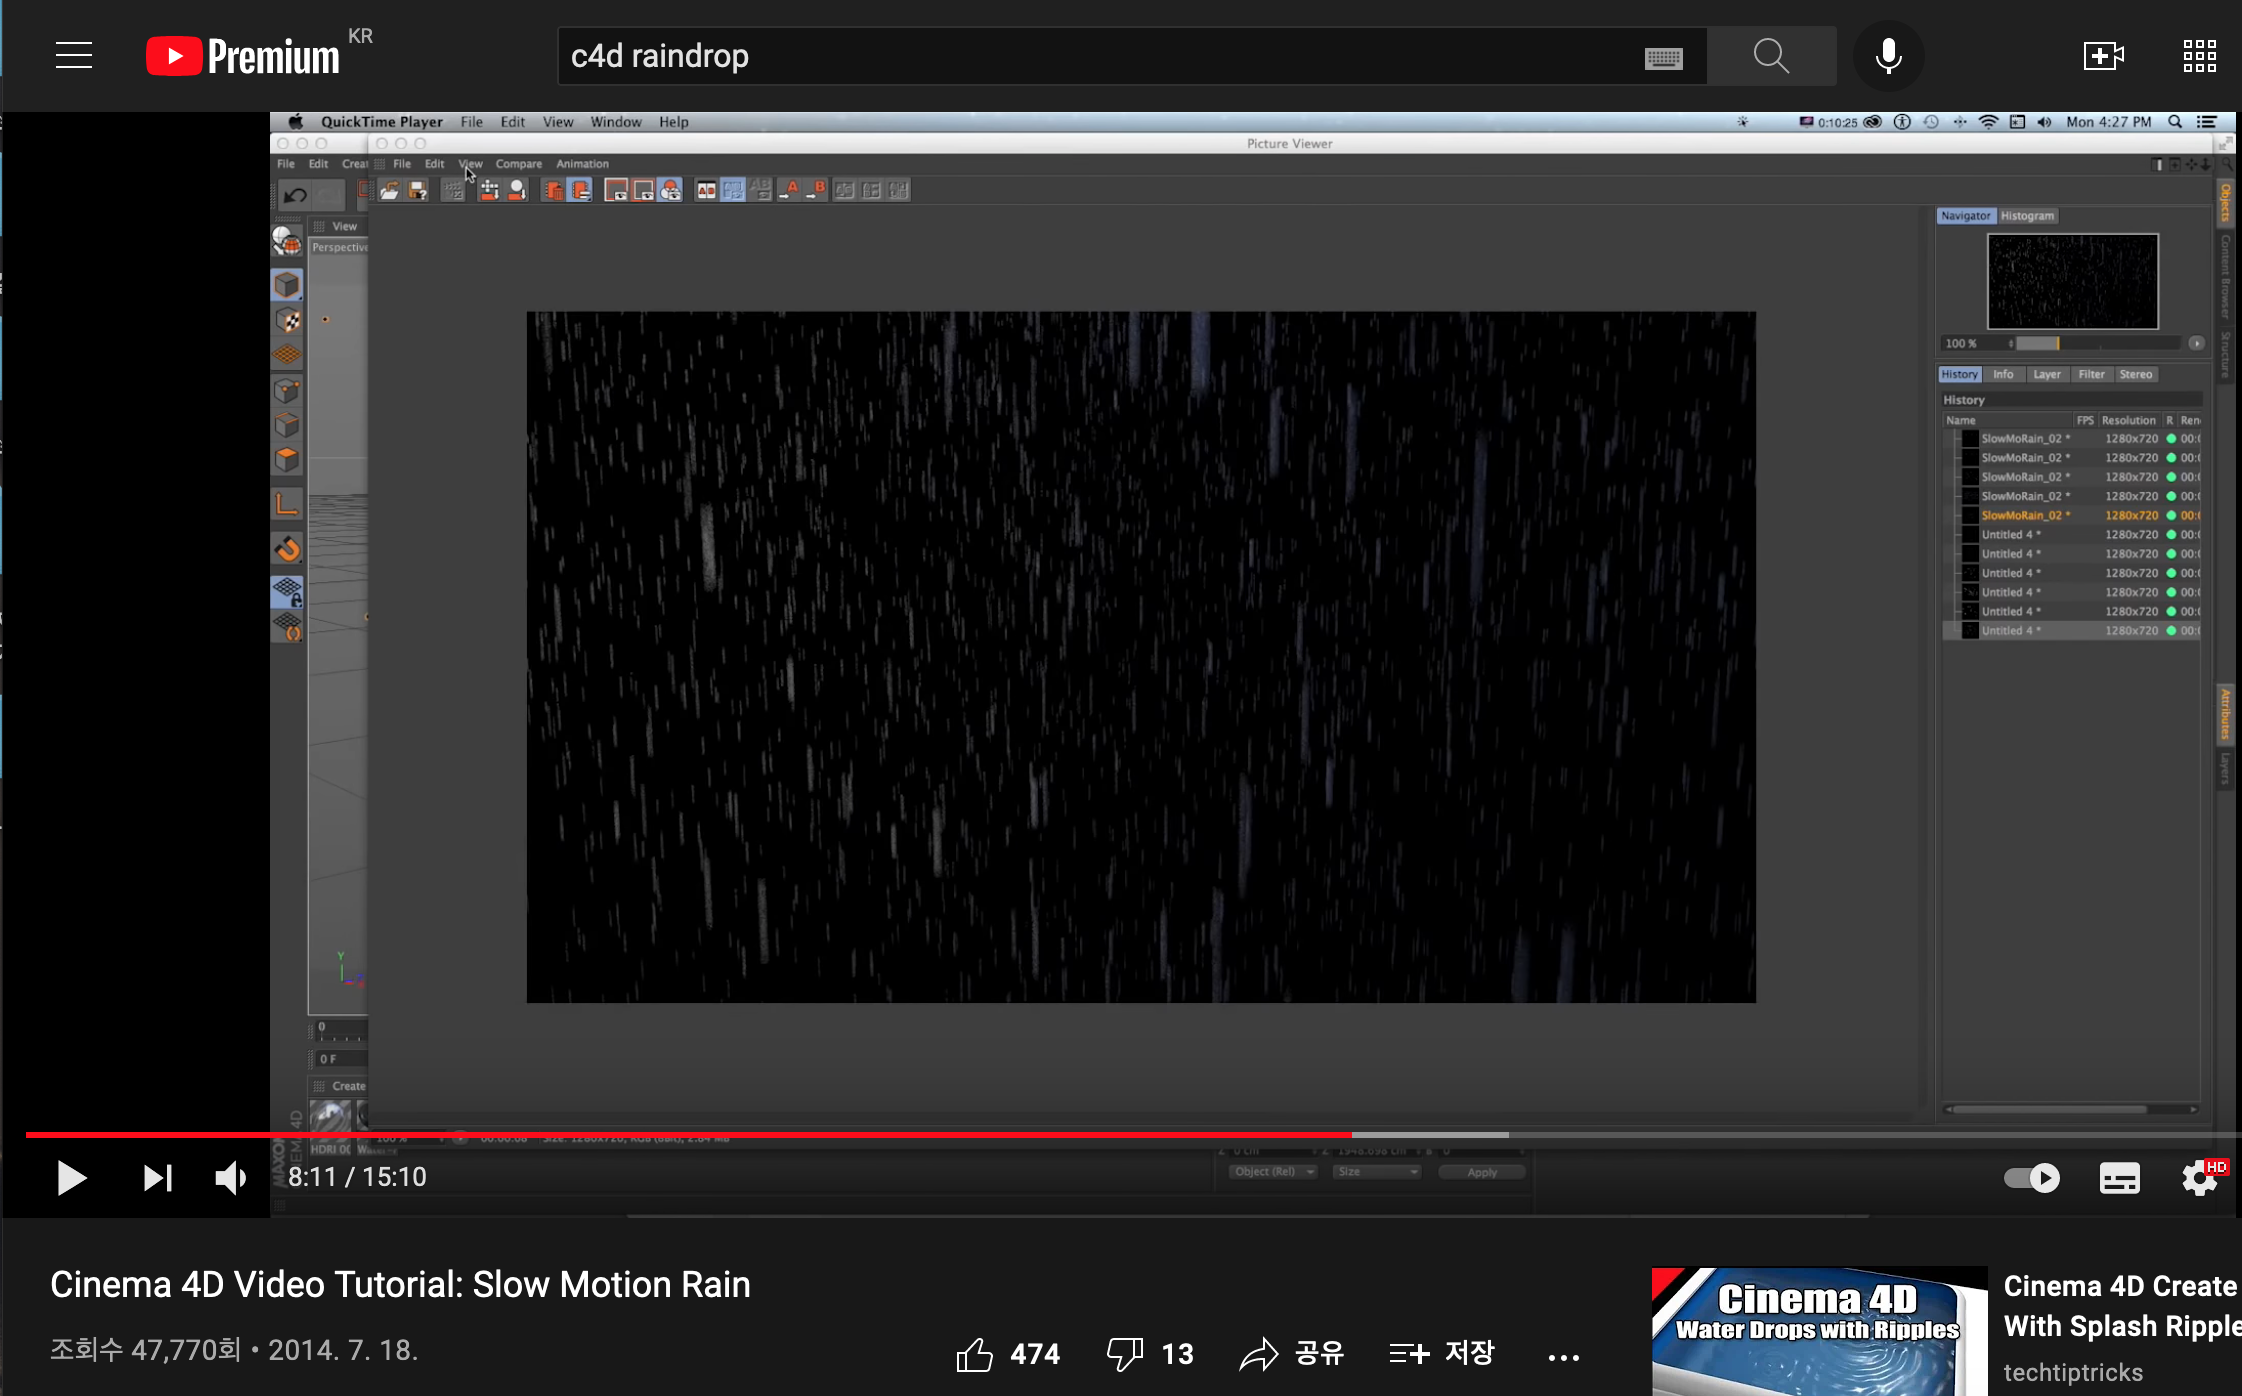
Task: Open the Picture Viewer Edit menu
Action: coord(434,164)
